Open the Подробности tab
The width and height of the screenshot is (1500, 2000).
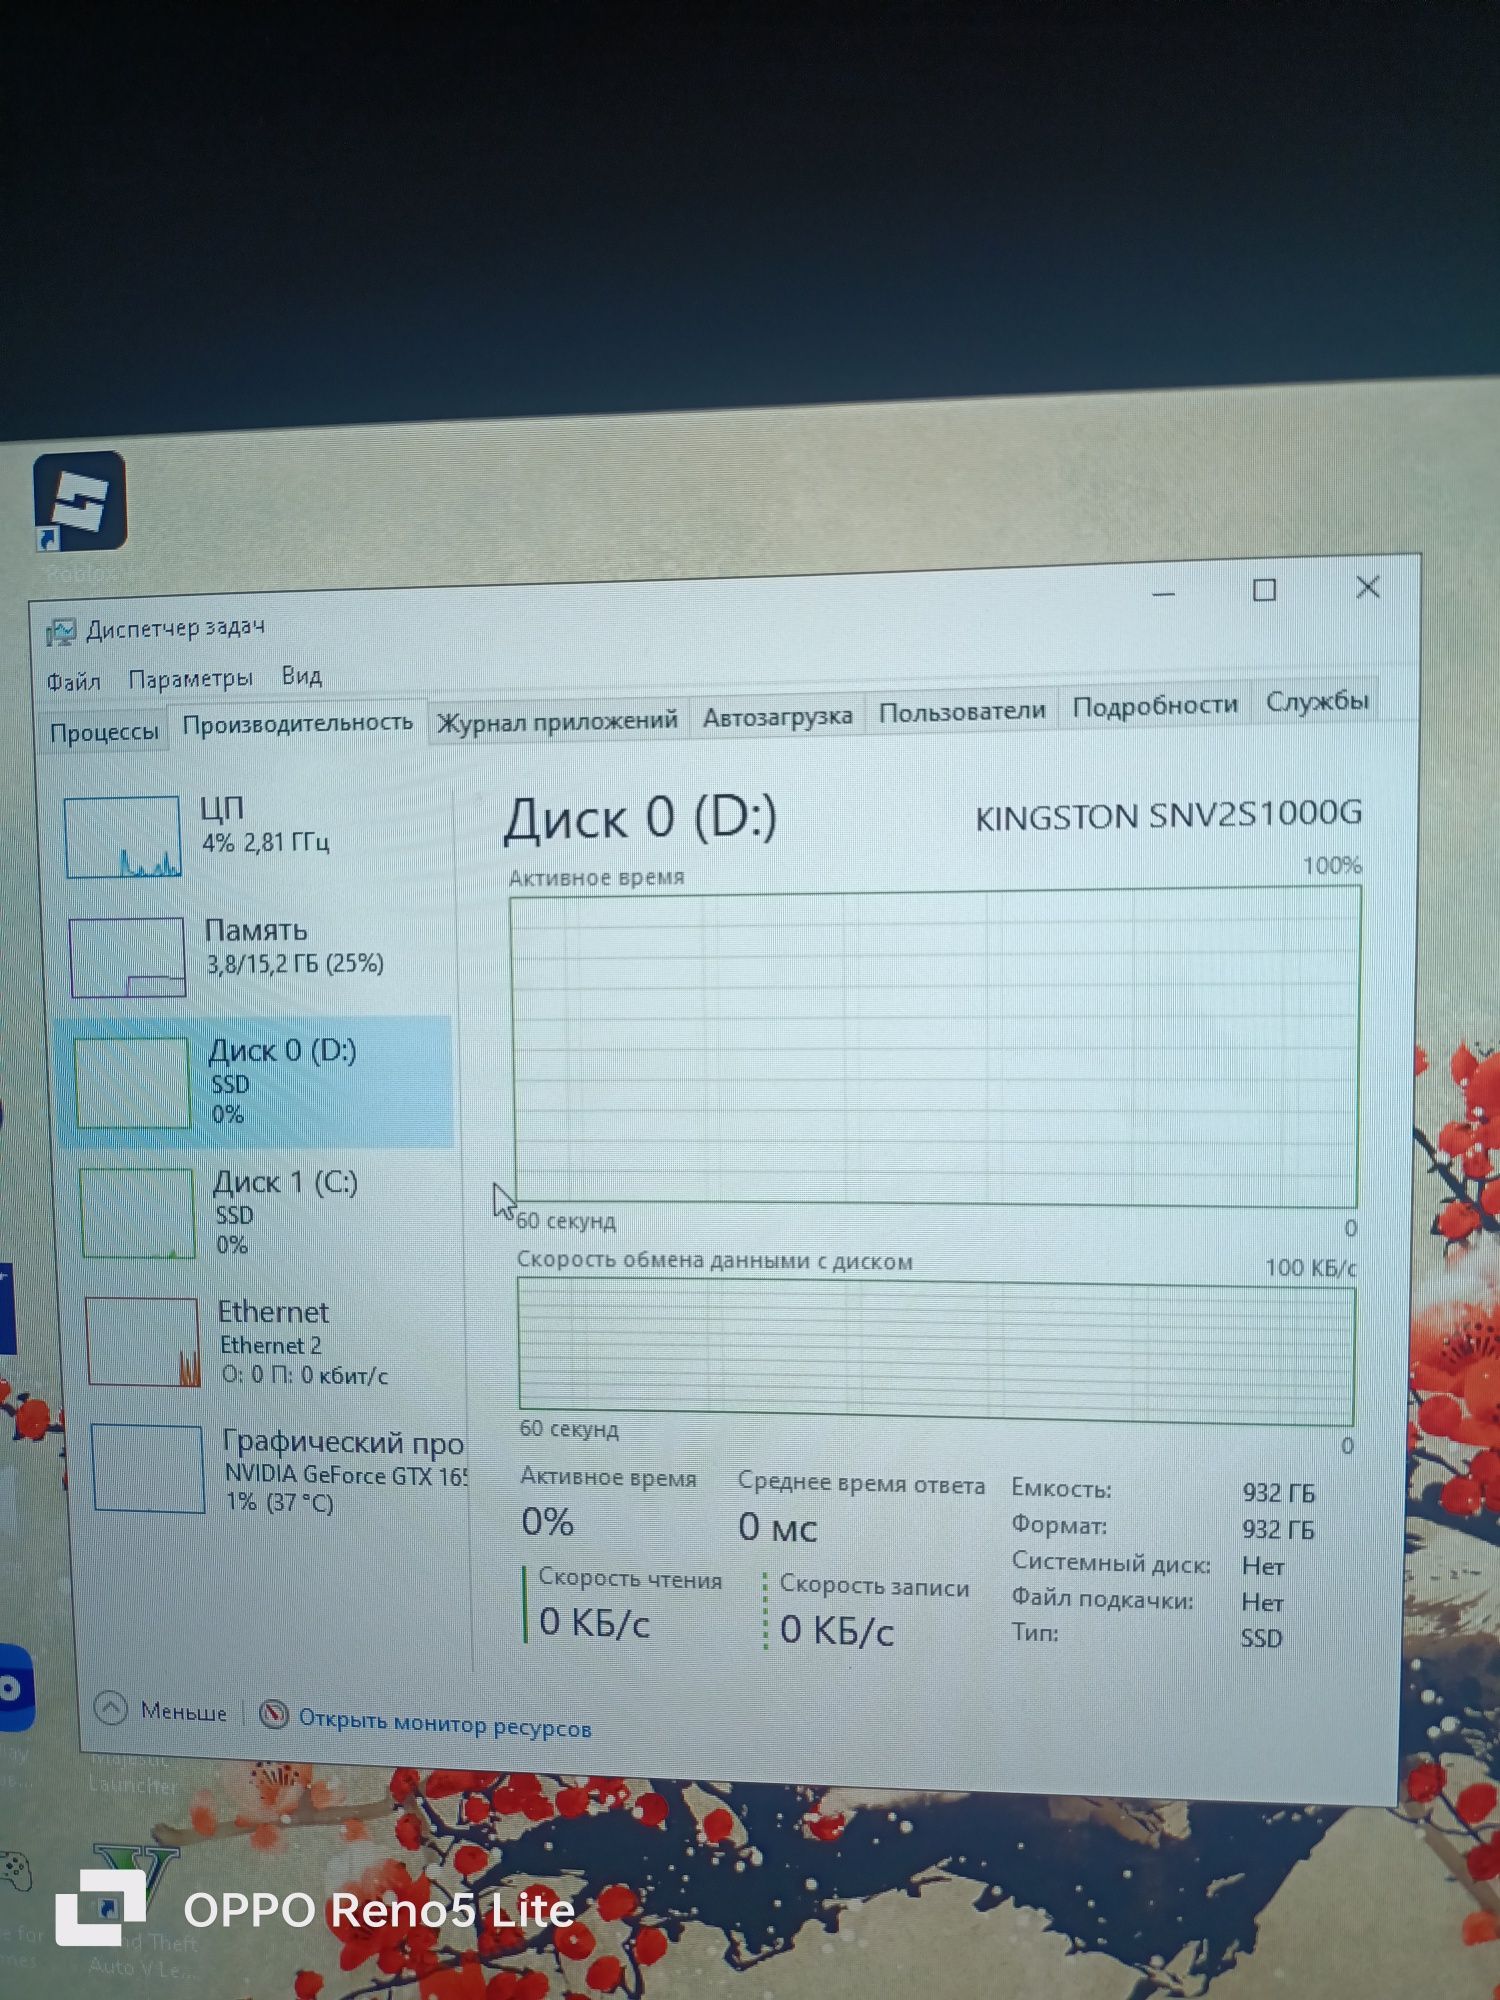[x=1155, y=706]
